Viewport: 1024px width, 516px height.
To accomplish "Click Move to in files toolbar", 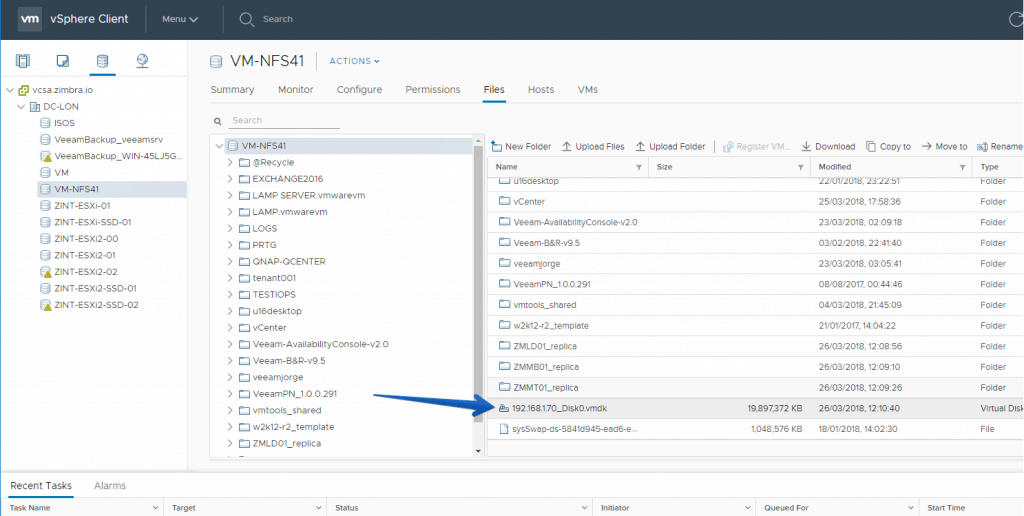I will click(x=944, y=147).
